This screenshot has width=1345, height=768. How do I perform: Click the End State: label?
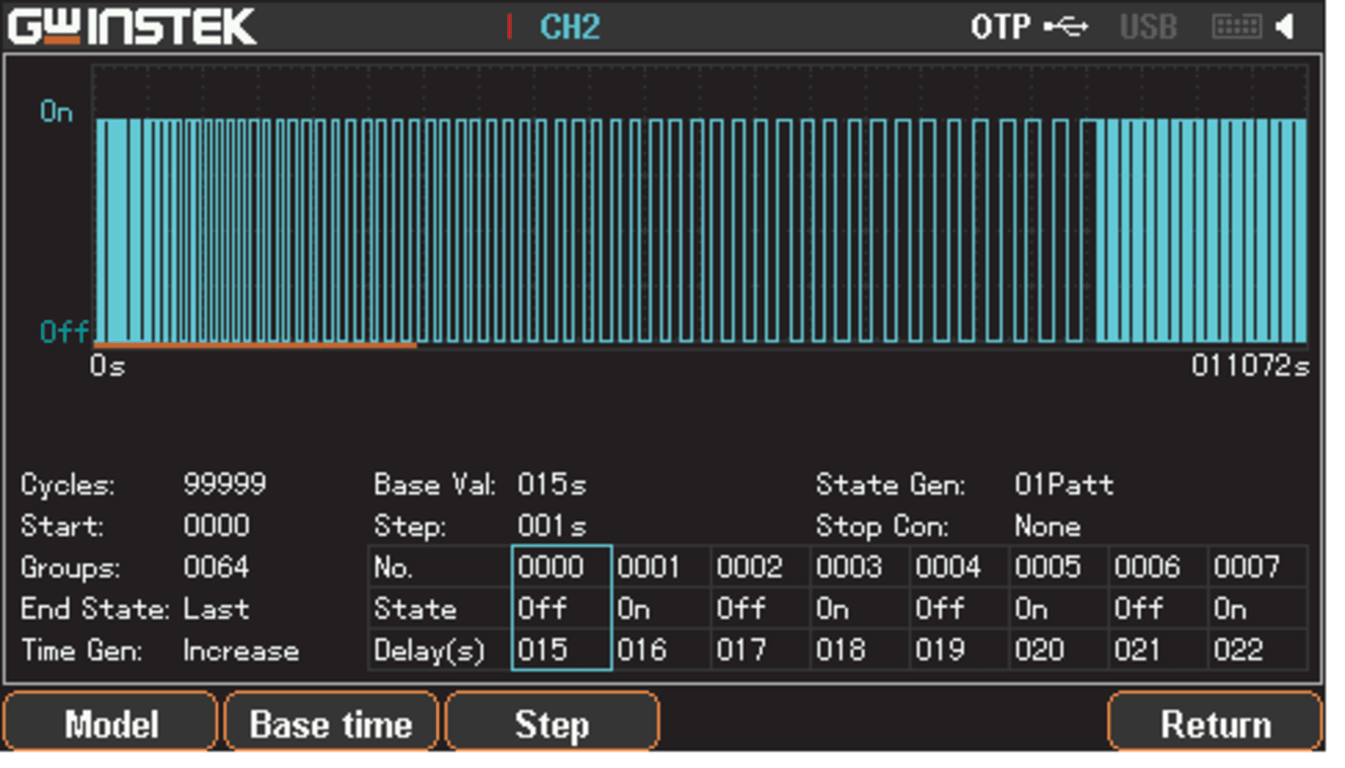[95, 609]
